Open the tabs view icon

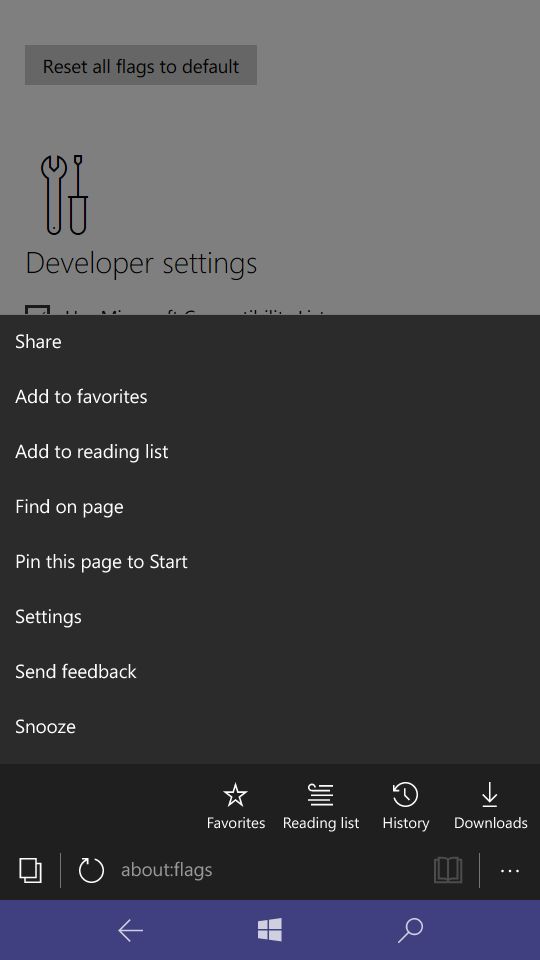(x=31, y=870)
